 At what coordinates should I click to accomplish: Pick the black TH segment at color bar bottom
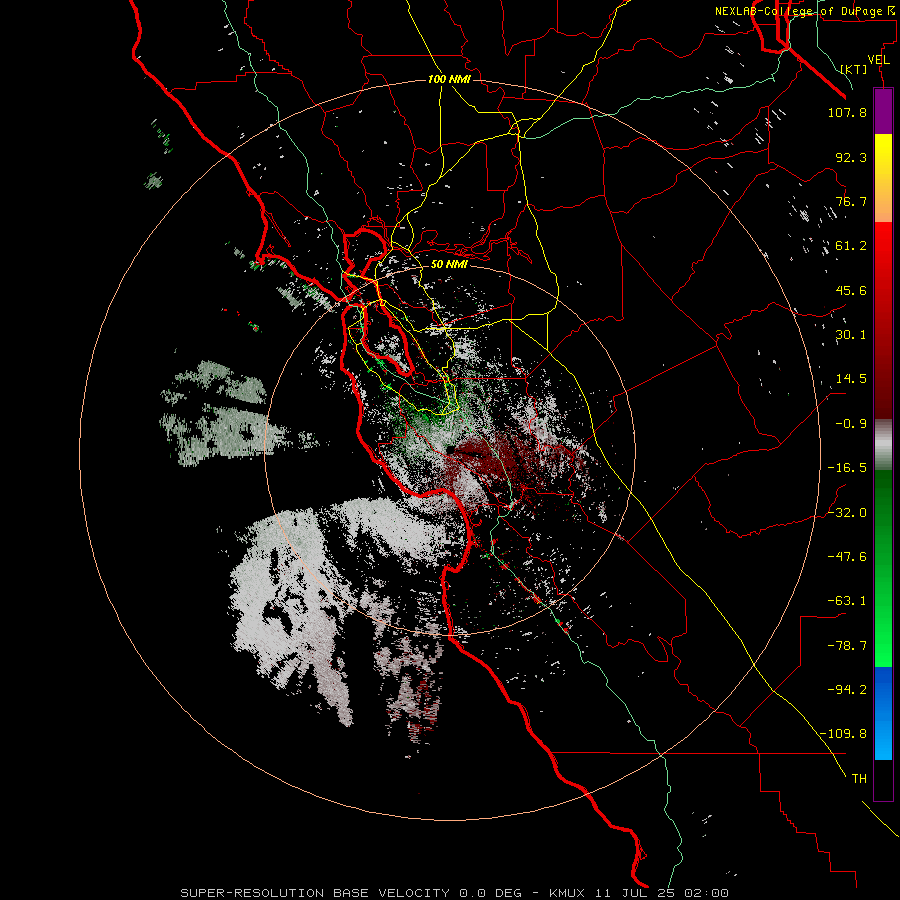(x=883, y=780)
